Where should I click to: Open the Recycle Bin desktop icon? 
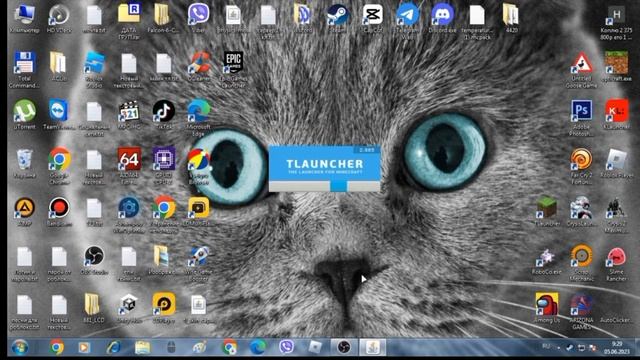(24, 163)
